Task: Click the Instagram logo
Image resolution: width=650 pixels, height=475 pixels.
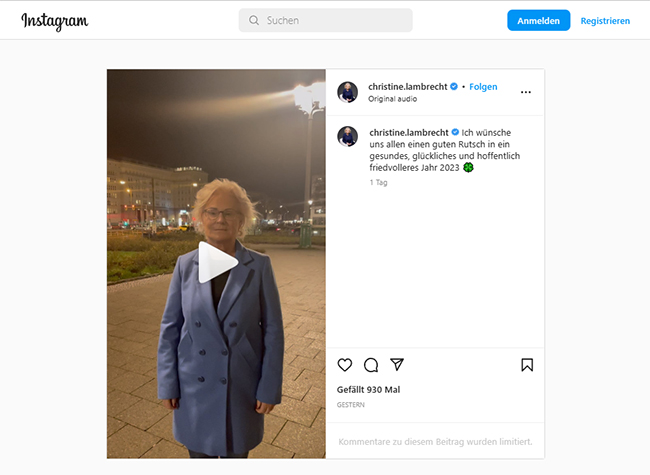Action: pos(55,21)
